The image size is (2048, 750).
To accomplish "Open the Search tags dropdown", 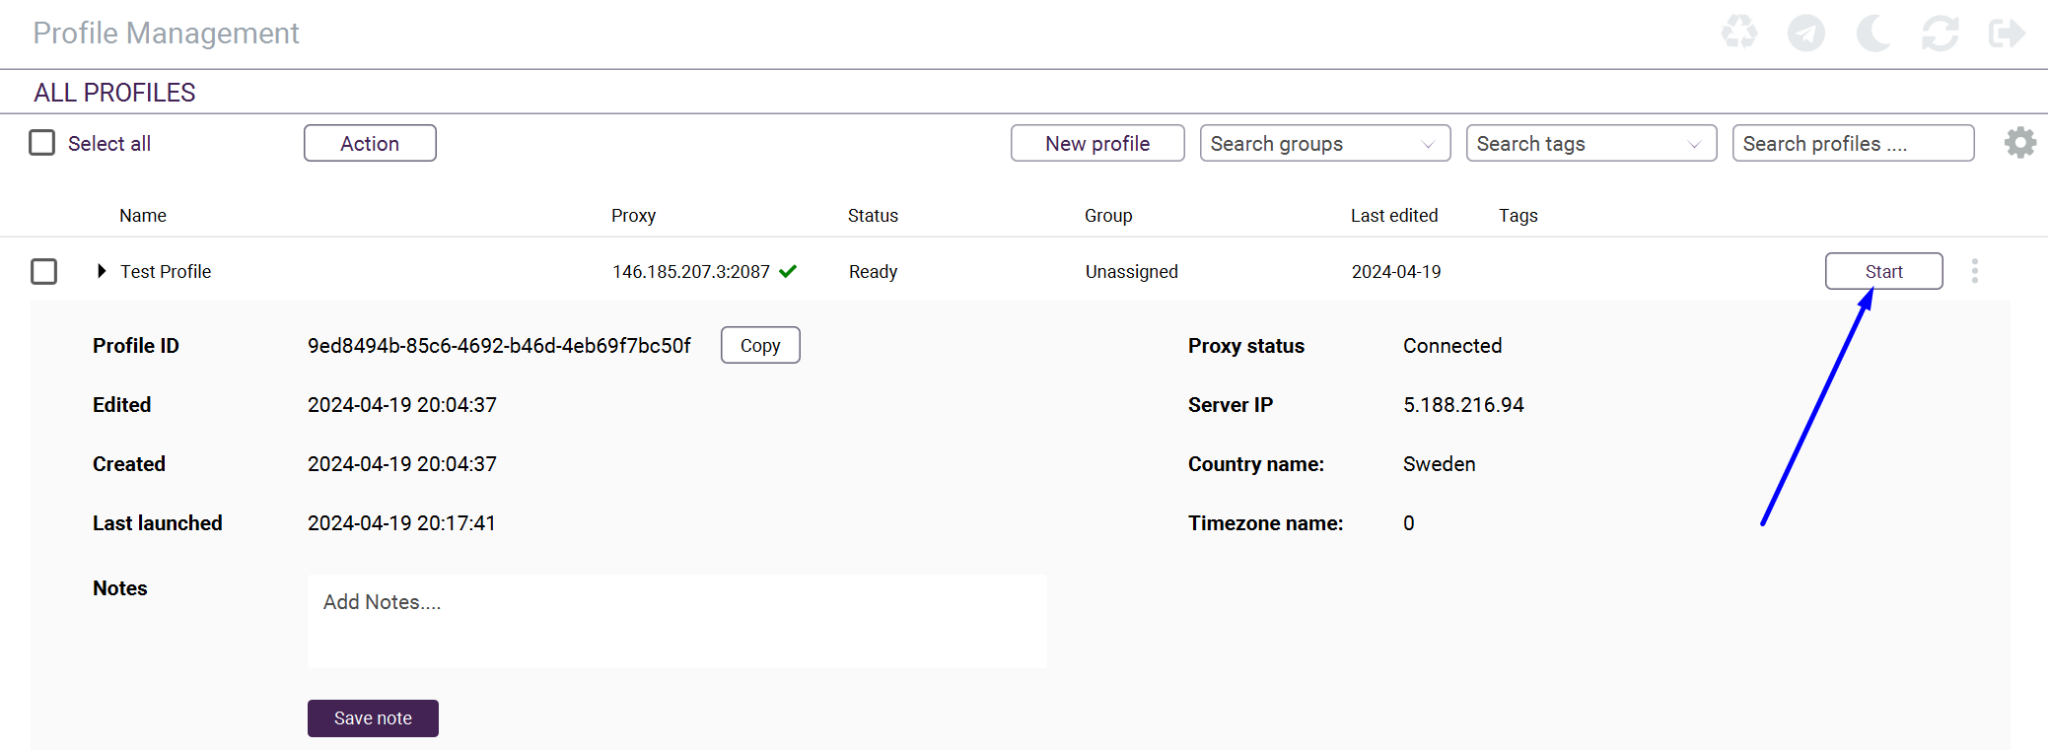I will (1591, 143).
